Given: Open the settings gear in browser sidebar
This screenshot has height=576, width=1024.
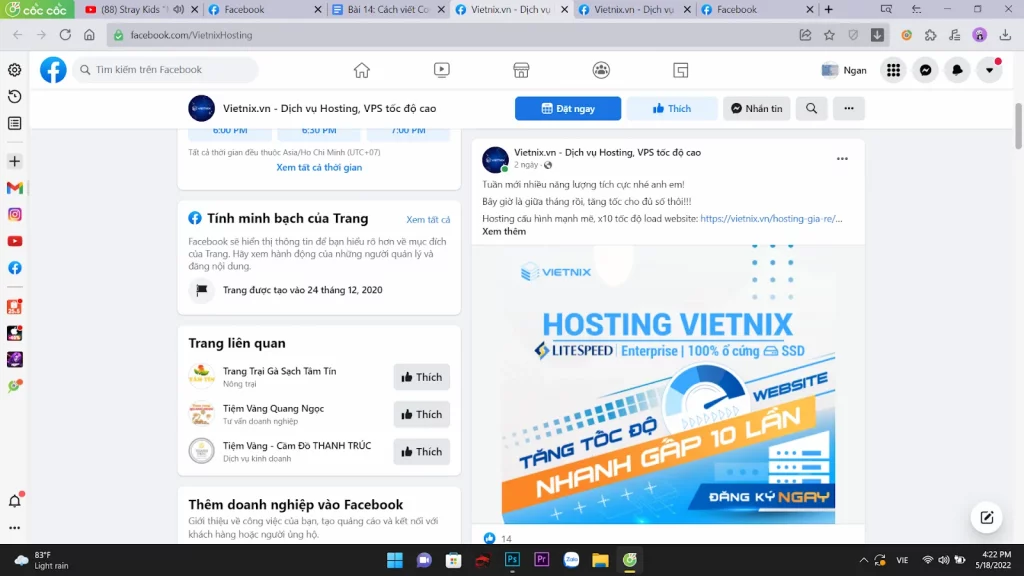Looking at the screenshot, I should 14,70.
